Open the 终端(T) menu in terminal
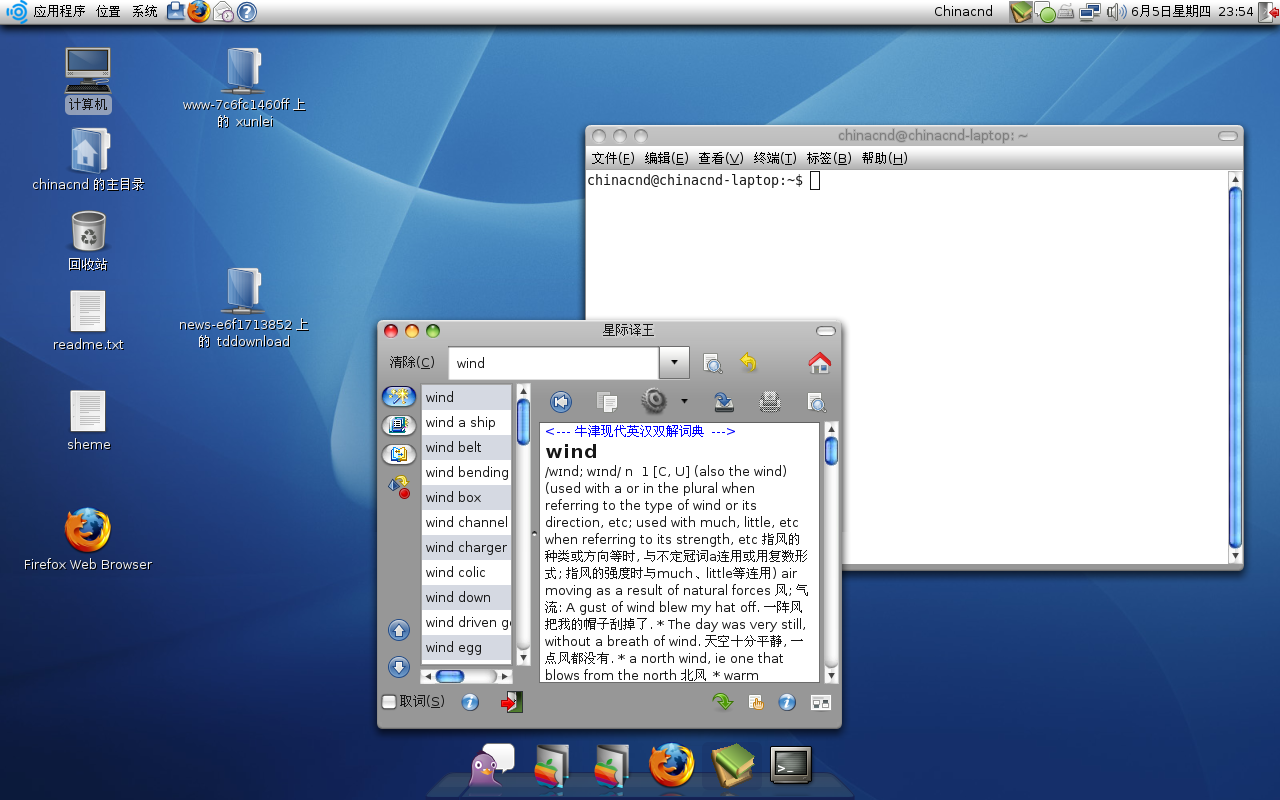 [x=775, y=158]
